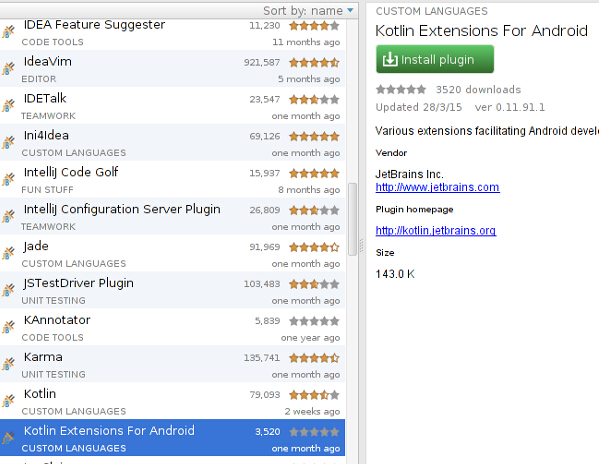The image size is (615, 465).
Task: Click the 'Updated 28/3/15' date text
Action: [419, 107]
